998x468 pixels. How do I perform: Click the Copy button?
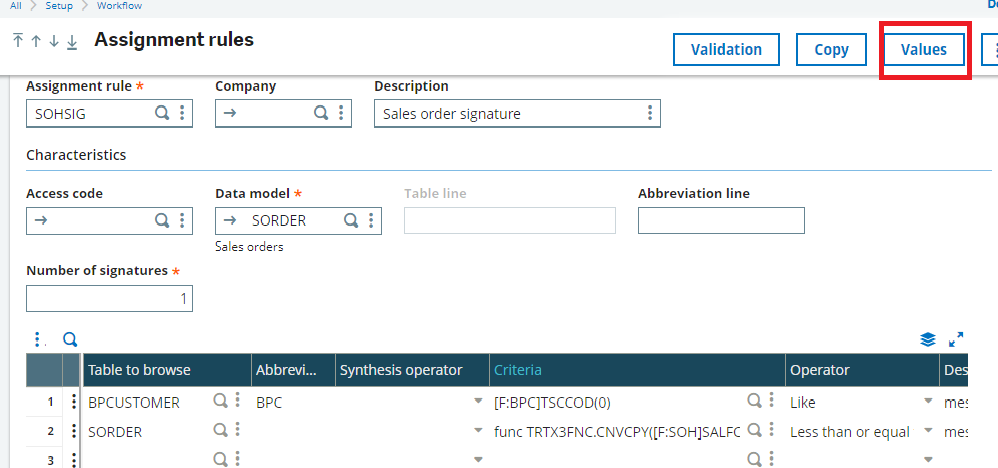point(831,49)
